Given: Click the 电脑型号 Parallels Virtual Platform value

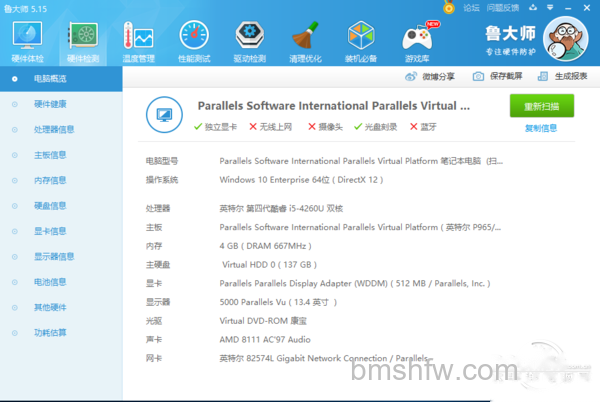Looking at the screenshot, I should point(361,161).
